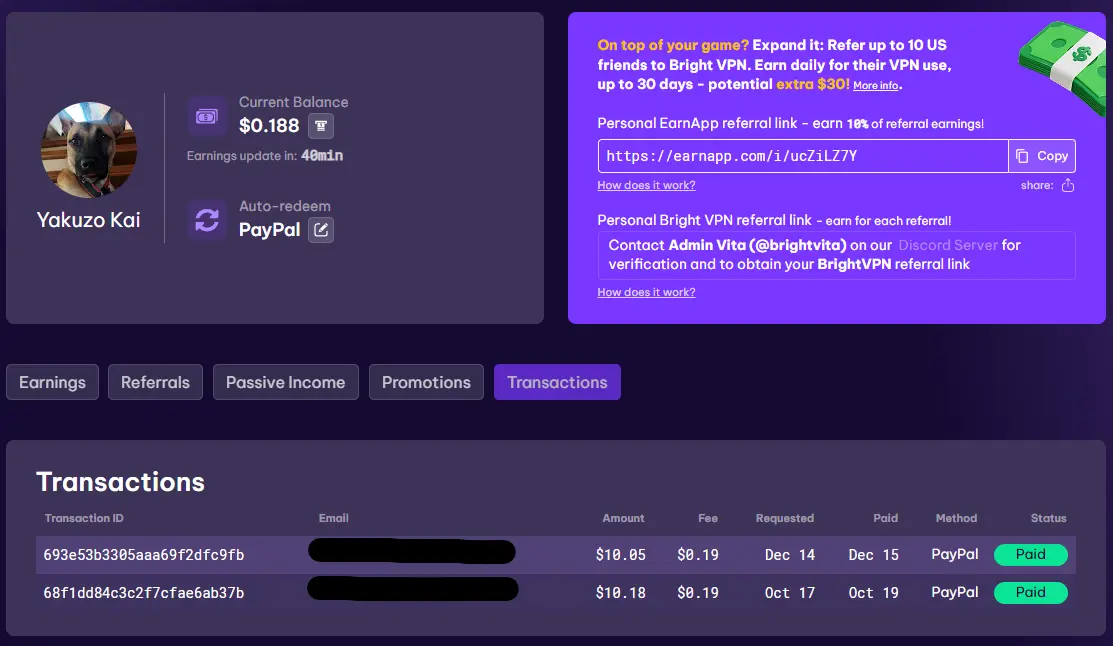Select the Transactions tab

coord(557,382)
